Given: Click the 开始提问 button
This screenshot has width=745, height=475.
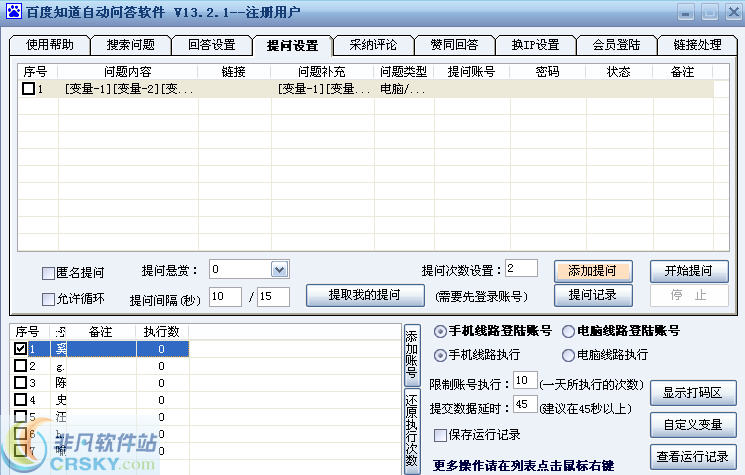Looking at the screenshot, I should 689,271.
